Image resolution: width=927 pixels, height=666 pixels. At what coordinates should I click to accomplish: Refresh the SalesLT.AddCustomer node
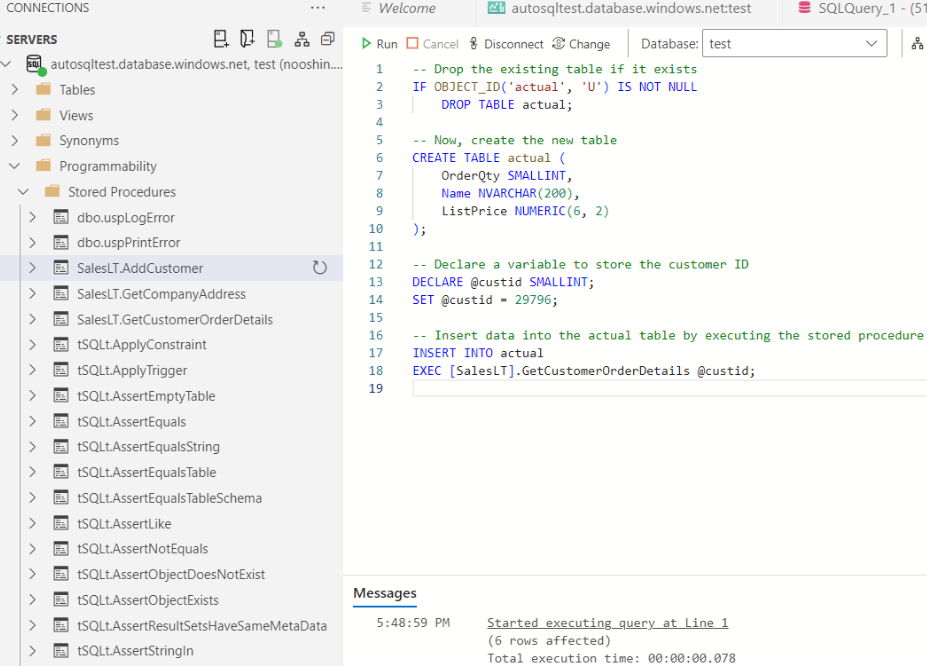319,268
